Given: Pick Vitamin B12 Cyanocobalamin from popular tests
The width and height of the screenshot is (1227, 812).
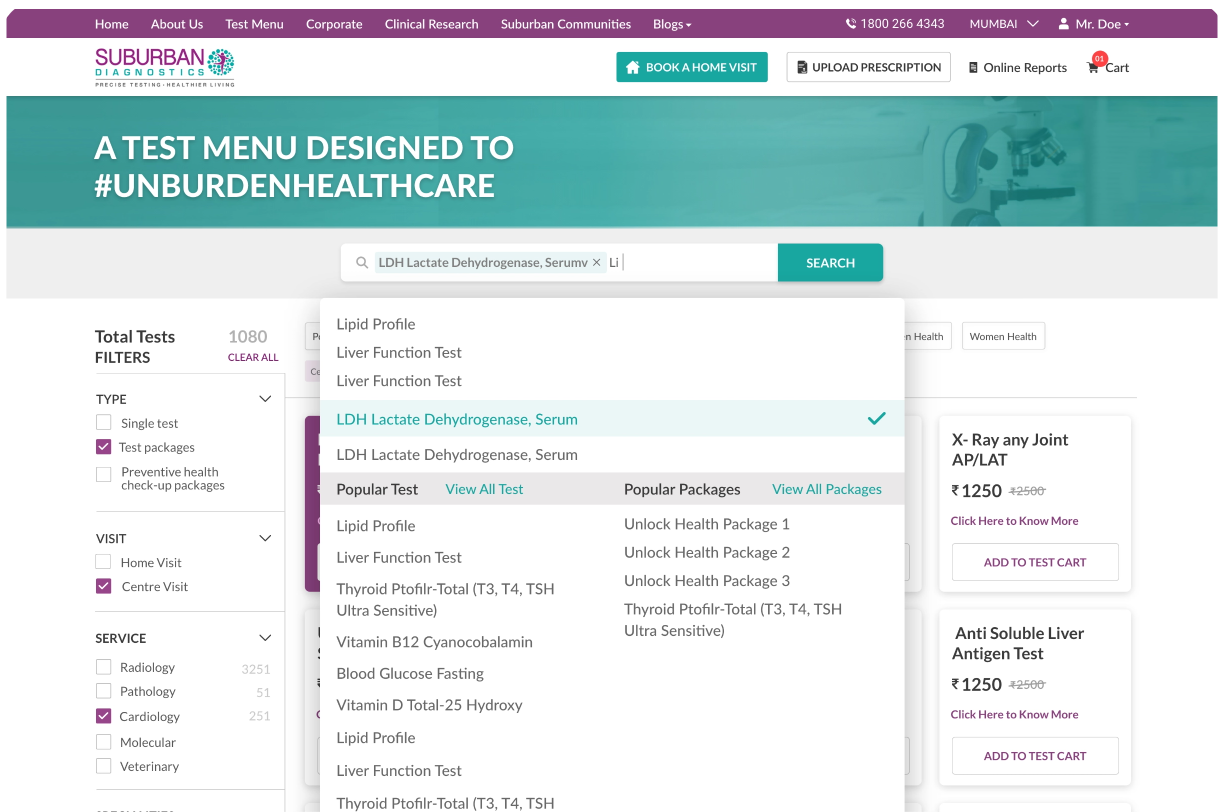Looking at the screenshot, I should 434,642.
